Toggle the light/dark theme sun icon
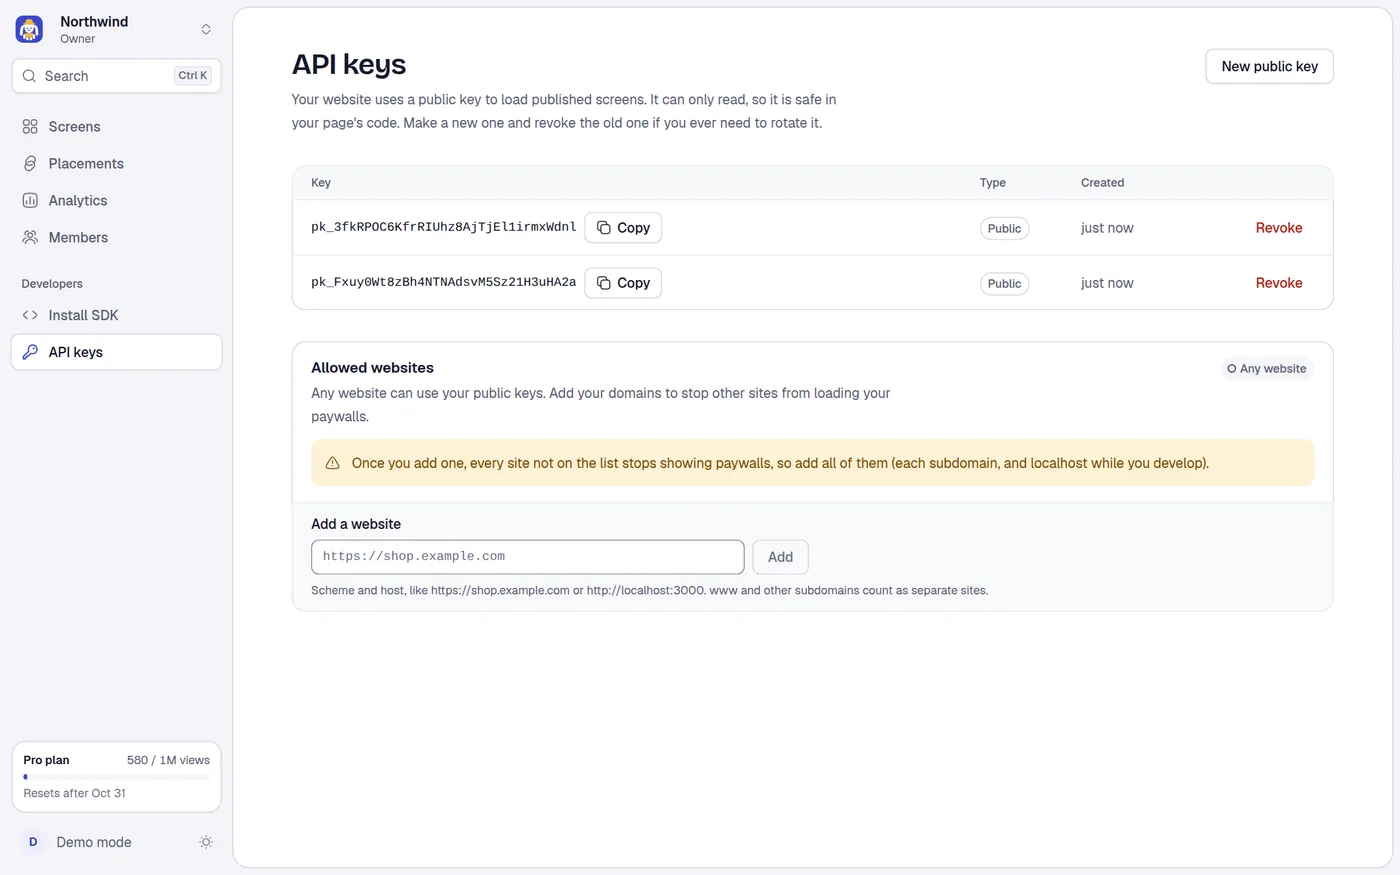 coord(206,842)
